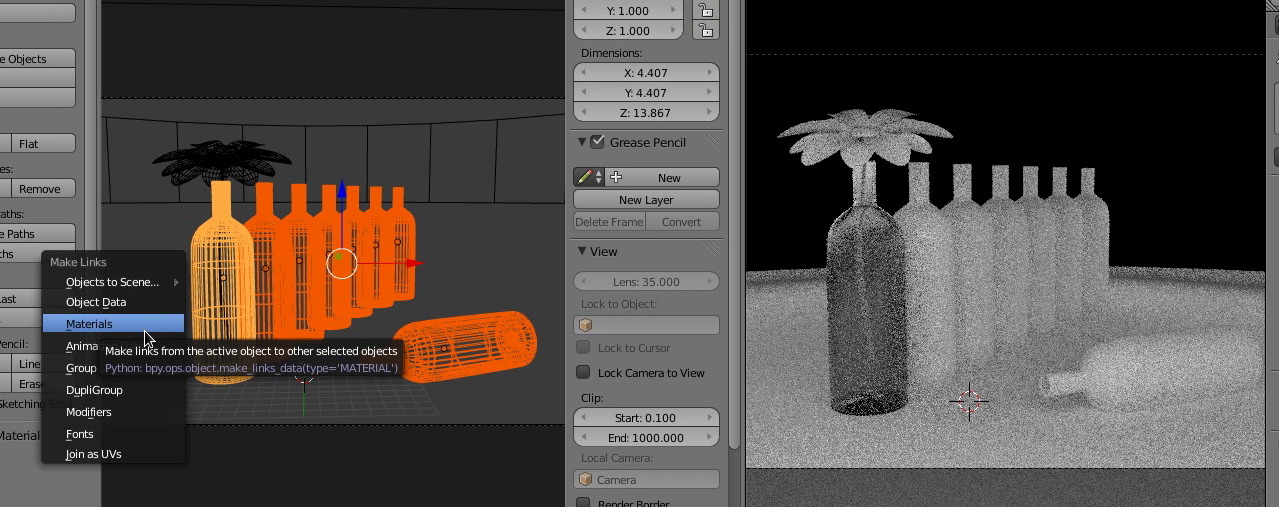1279x507 pixels.
Task: Expand the Objects to Scene submenu
Action: coord(113,282)
